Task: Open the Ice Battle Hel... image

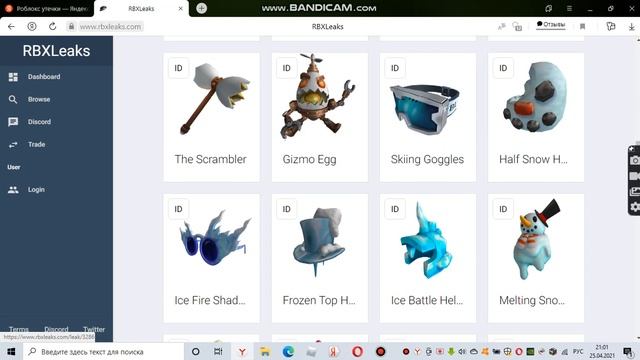Action: click(426, 241)
